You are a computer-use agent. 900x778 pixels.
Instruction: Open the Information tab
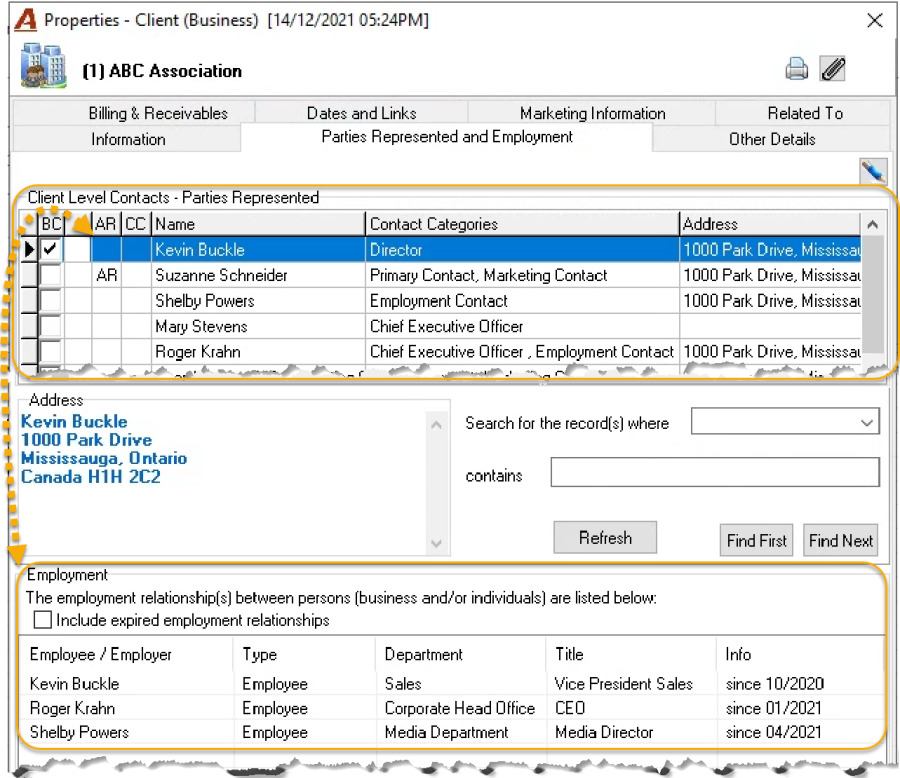point(128,139)
